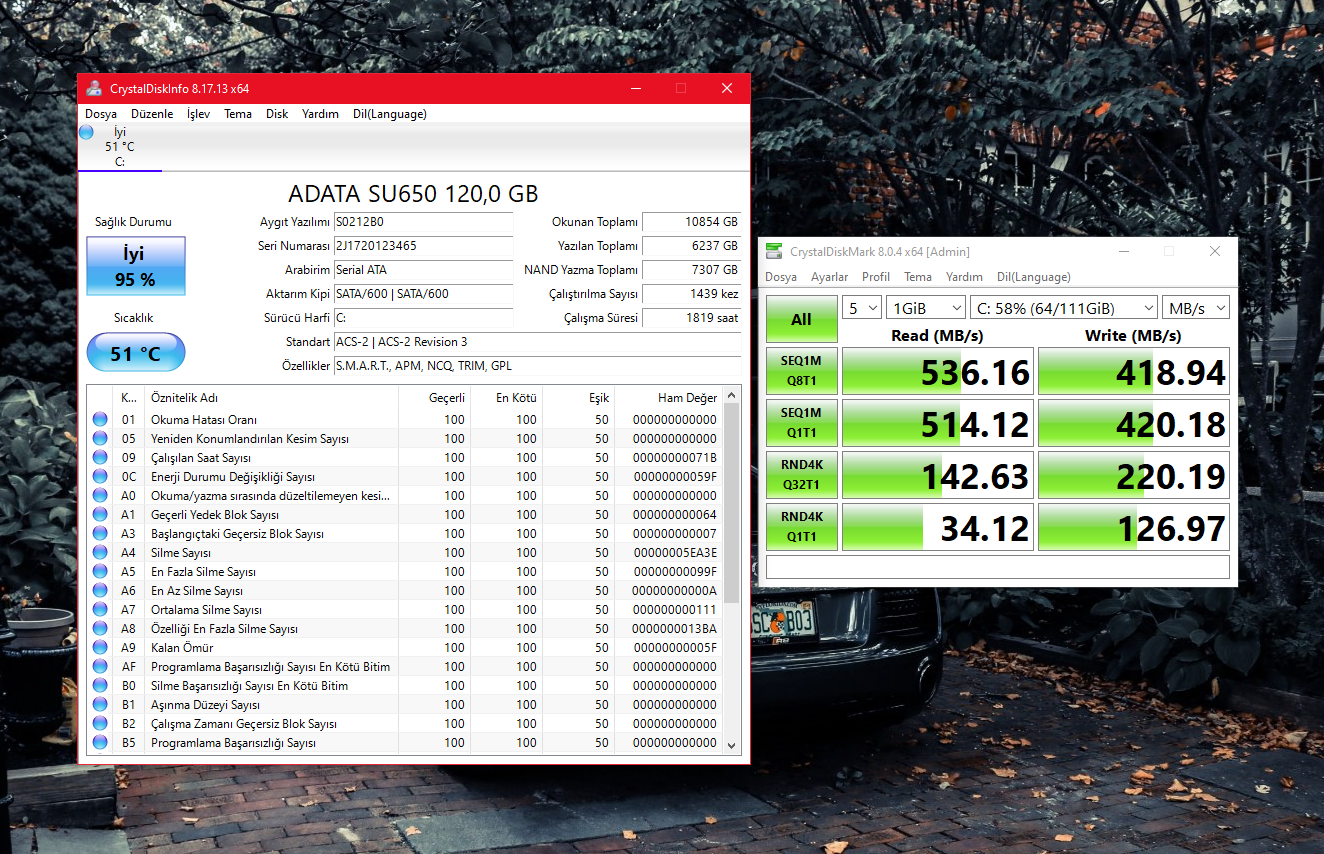
Task: Click the status orb for attribute 01
Action: (100, 420)
